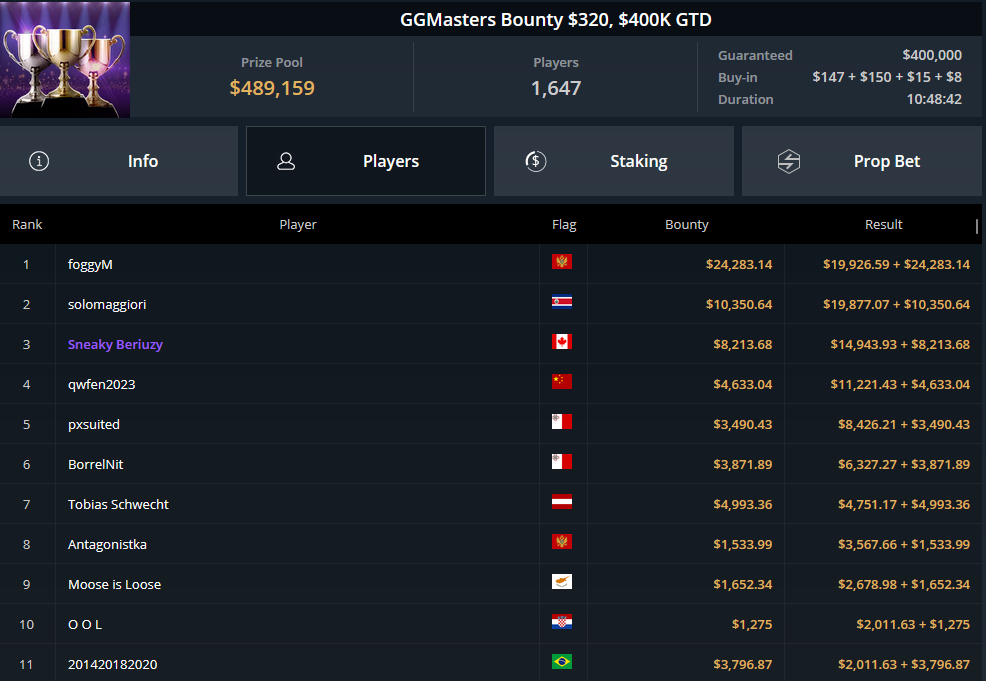Select player solomaggiori
This screenshot has width=986, height=681.
pos(107,304)
